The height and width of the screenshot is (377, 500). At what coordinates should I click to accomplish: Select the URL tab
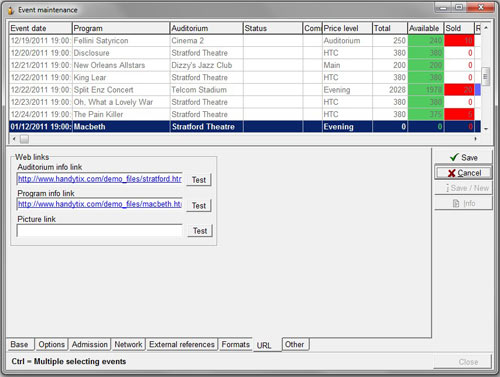267,345
